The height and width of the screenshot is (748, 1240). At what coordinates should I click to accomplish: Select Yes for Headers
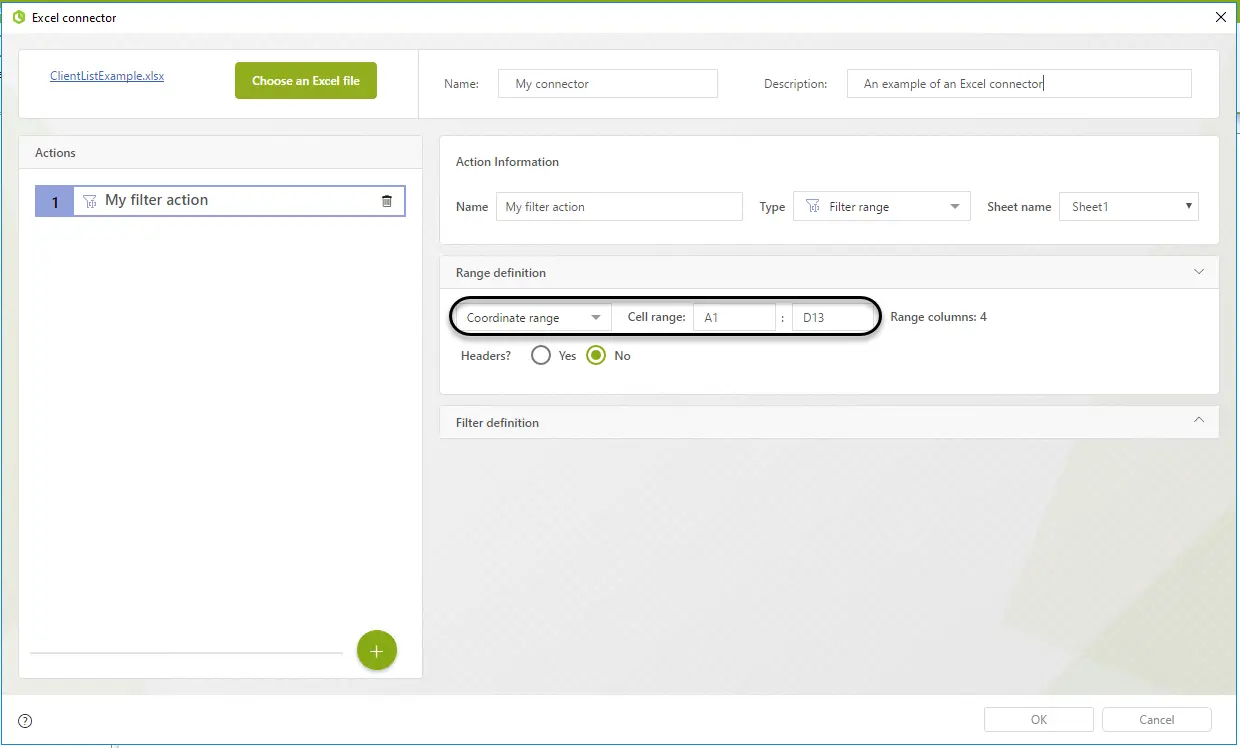click(541, 355)
